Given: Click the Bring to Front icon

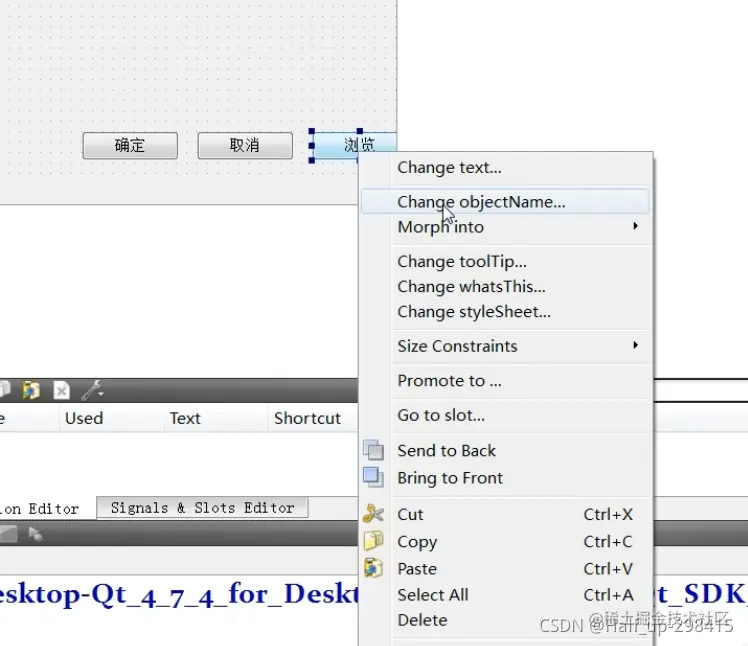Looking at the screenshot, I should coord(373,477).
